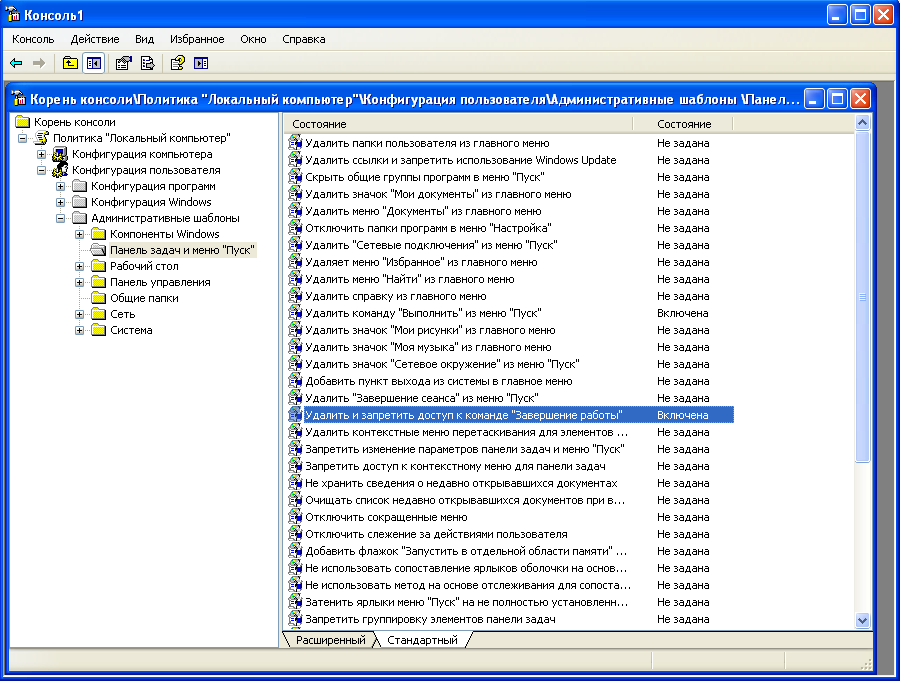
Task: Select Добавить пункт выхода из системы
Action: tap(439, 381)
